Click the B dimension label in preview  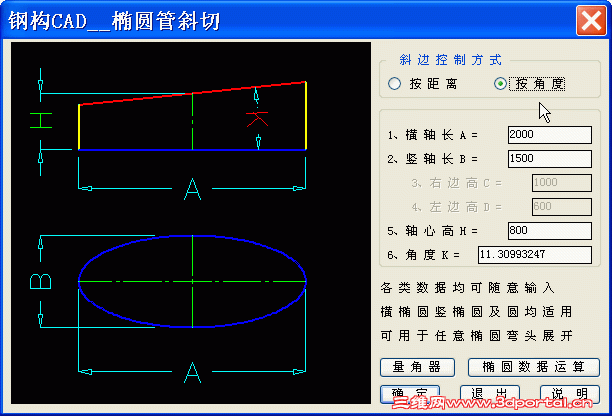pos(41,281)
